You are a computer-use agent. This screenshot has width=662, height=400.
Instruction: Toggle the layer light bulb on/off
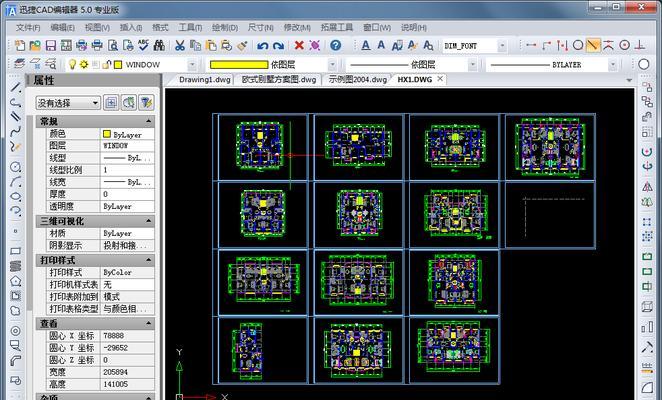[x=72, y=64]
